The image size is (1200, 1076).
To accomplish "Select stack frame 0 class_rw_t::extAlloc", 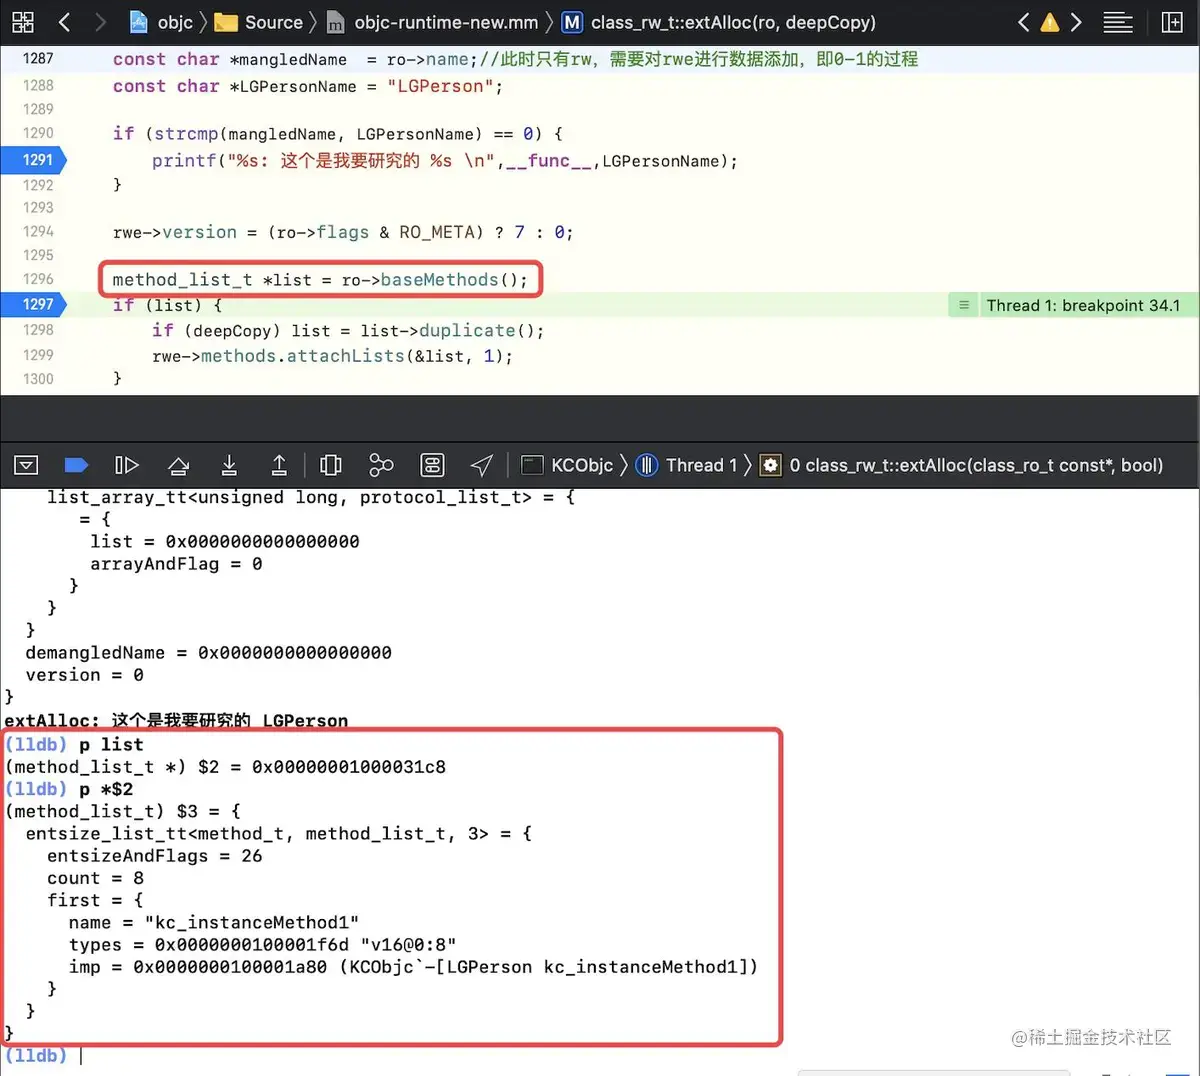I will [962, 465].
